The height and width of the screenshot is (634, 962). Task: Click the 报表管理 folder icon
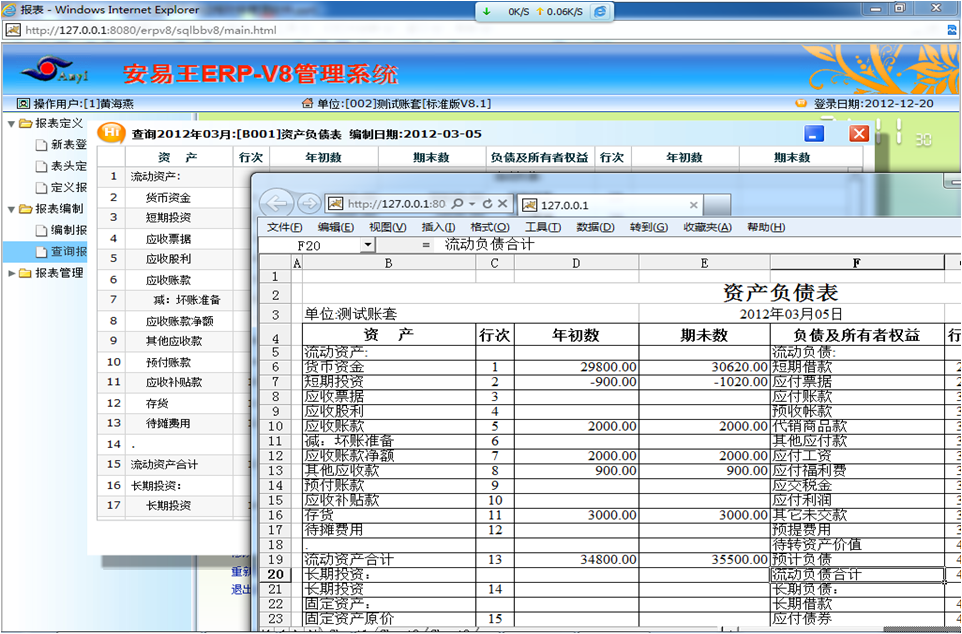[x=25, y=273]
